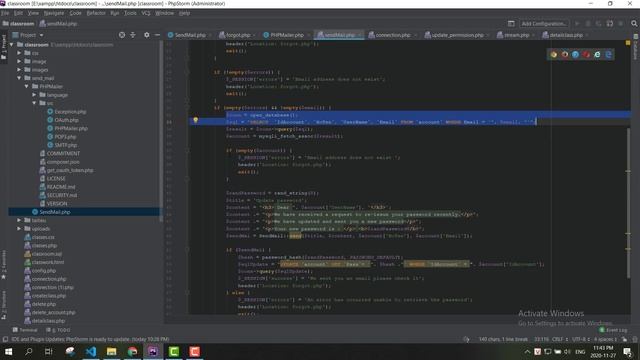This screenshot has height=360, width=640.
Task: Click the inspection warning marker atop scrollbar
Action: tap(628, 42)
